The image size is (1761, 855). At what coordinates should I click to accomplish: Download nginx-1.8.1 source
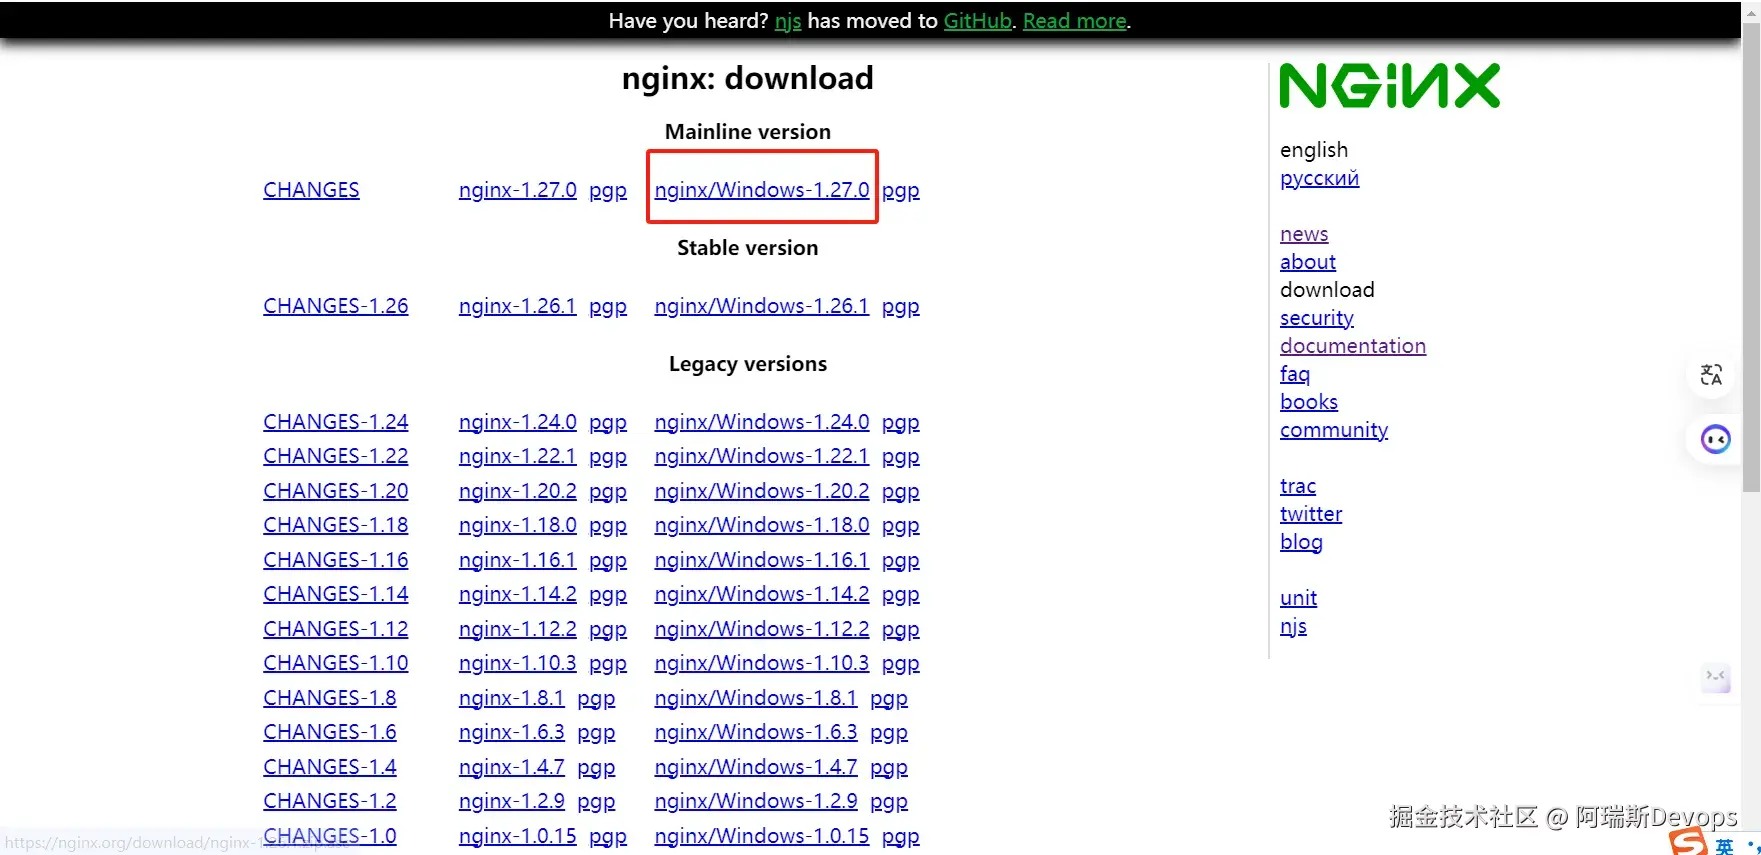tap(512, 698)
